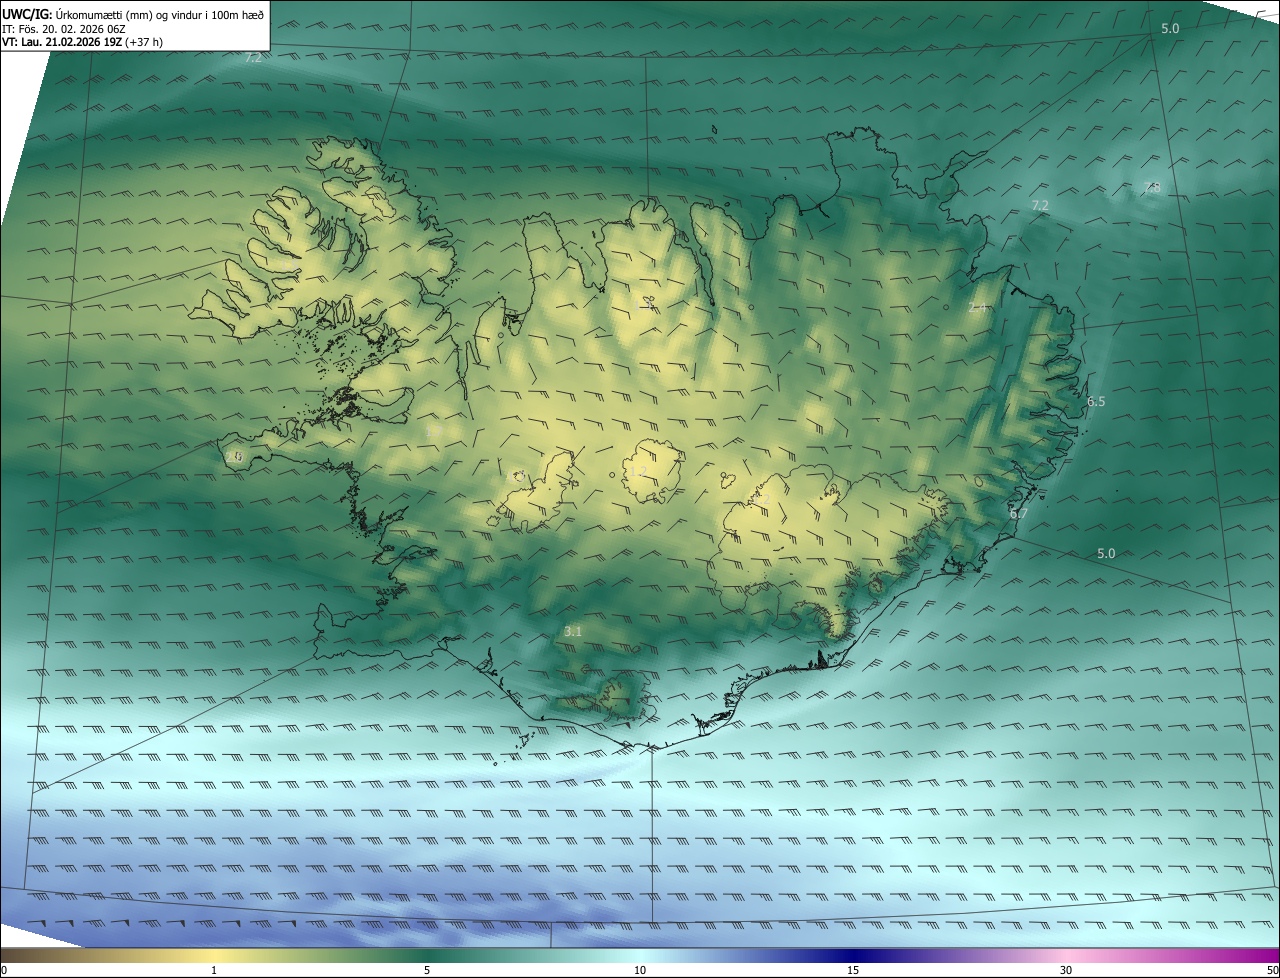Click the 5 tick on color scale

[427, 970]
